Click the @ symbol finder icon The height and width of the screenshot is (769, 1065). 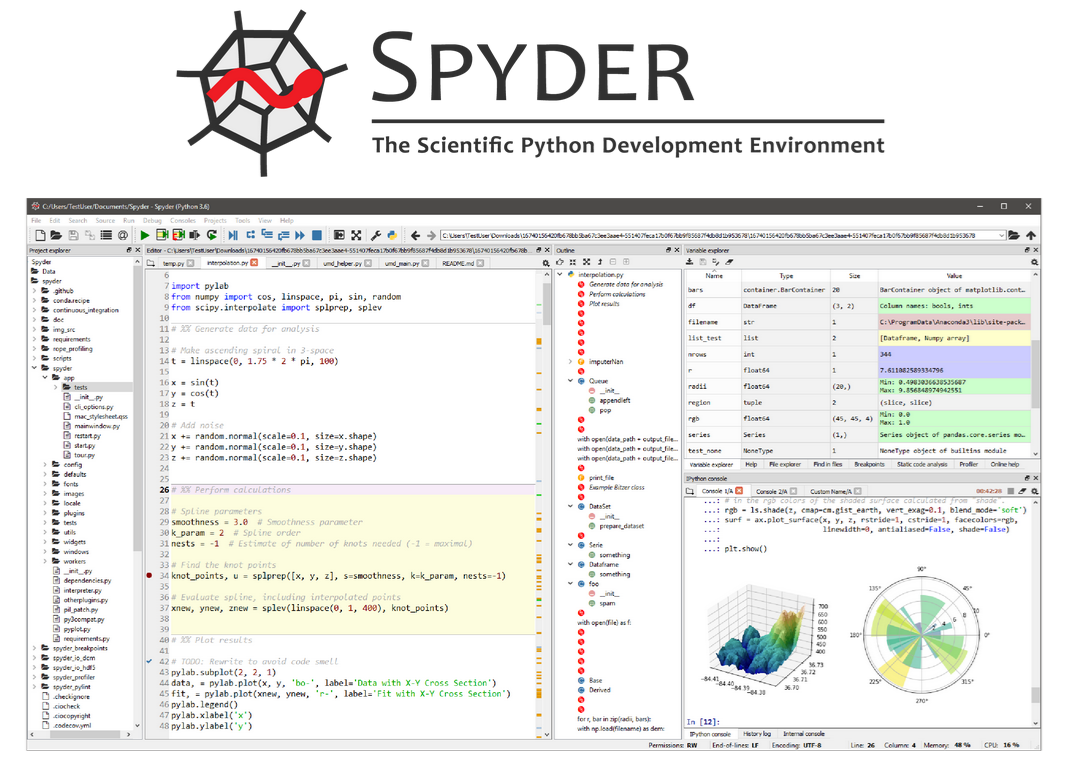[x=122, y=235]
